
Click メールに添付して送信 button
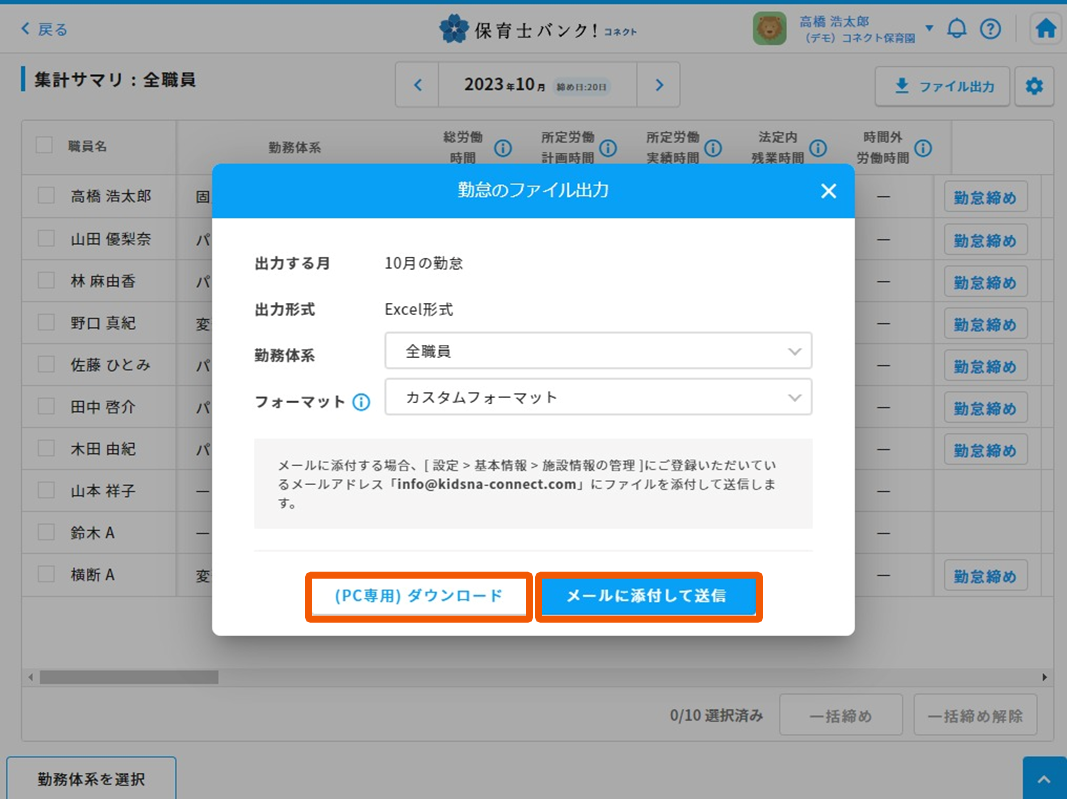(x=647, y=596)
